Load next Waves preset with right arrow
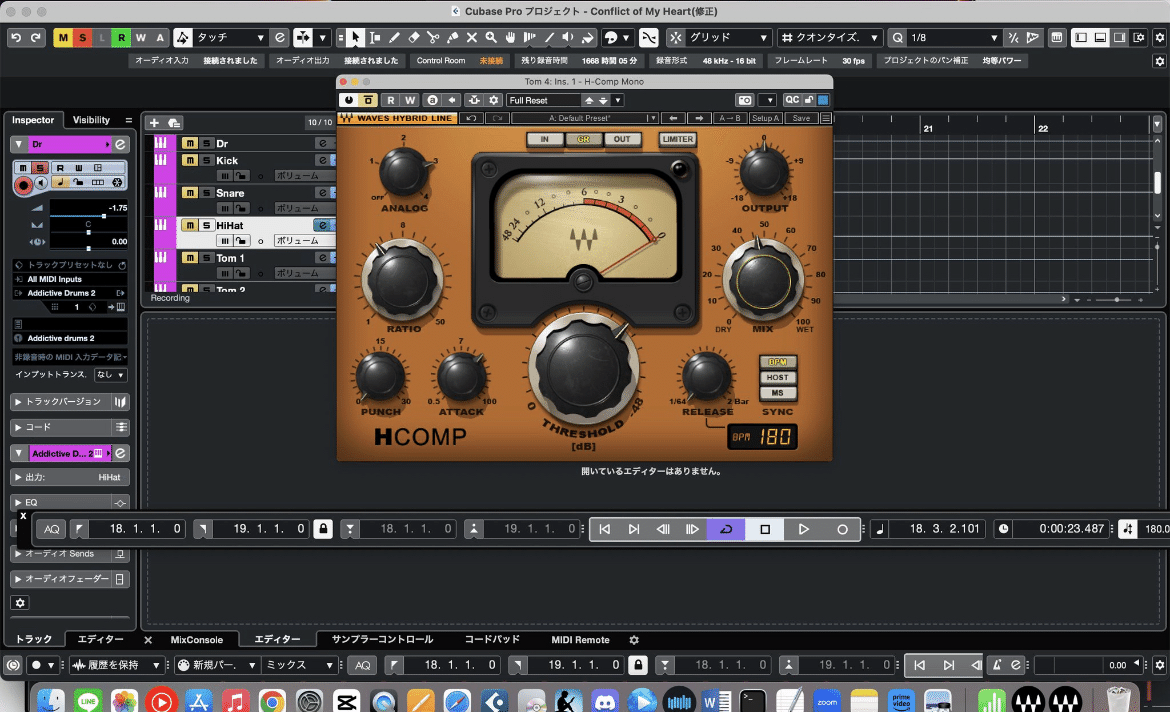 [x=699, y=118]
